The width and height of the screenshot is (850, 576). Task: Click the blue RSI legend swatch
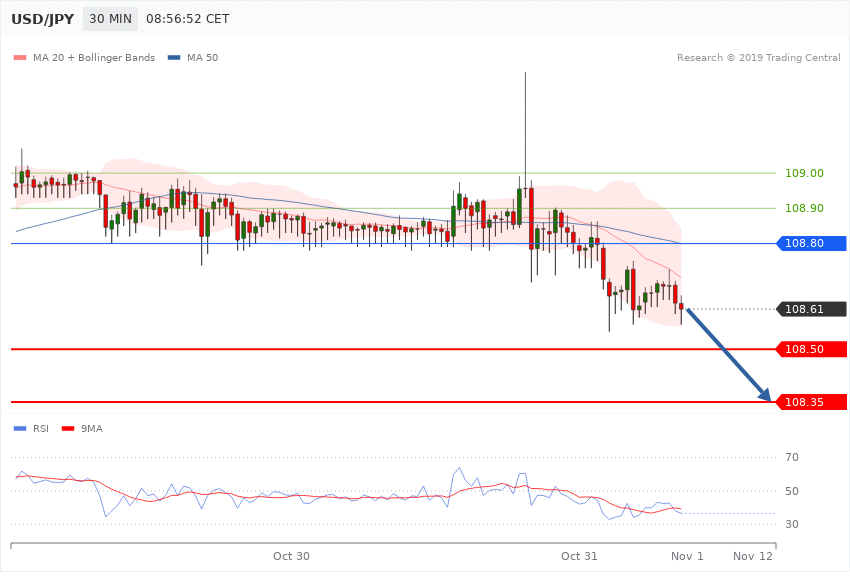tap(20, 429)
